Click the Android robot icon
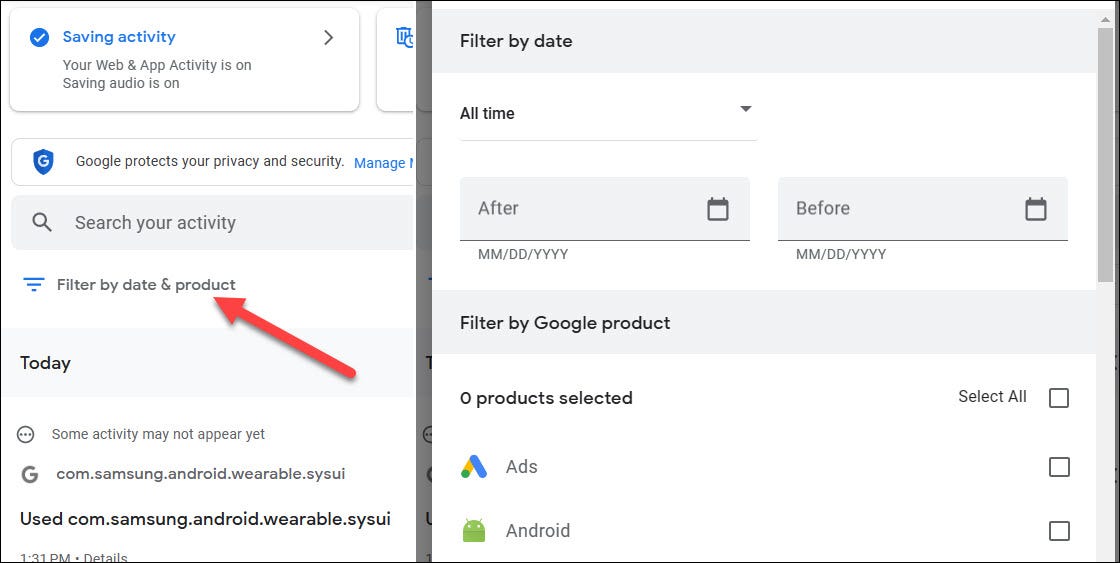1120x563 pixels. 474,531
